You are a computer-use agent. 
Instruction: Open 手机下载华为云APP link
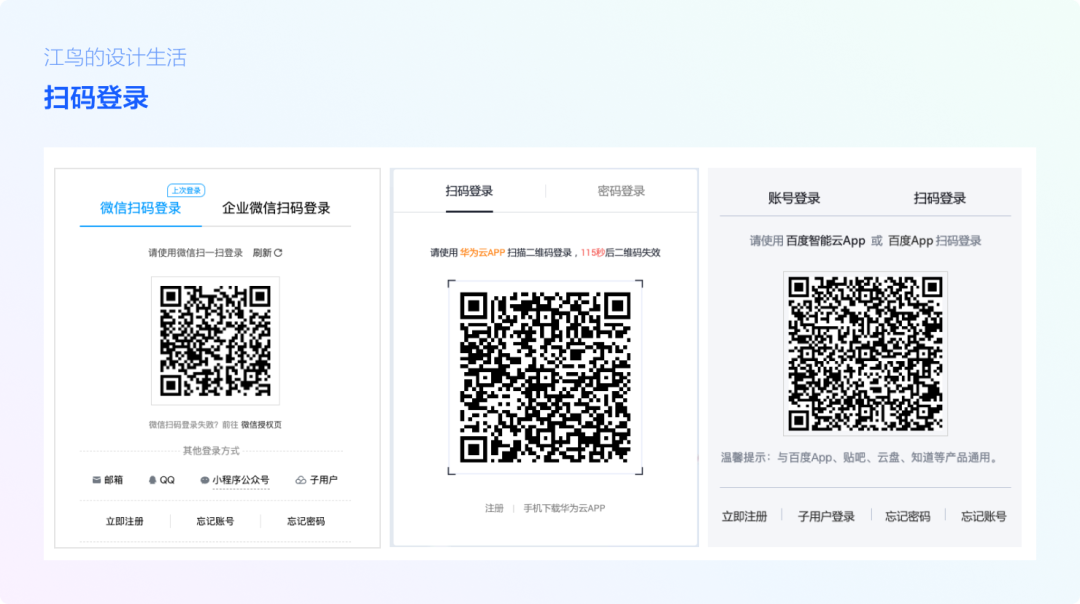[564, 508]
